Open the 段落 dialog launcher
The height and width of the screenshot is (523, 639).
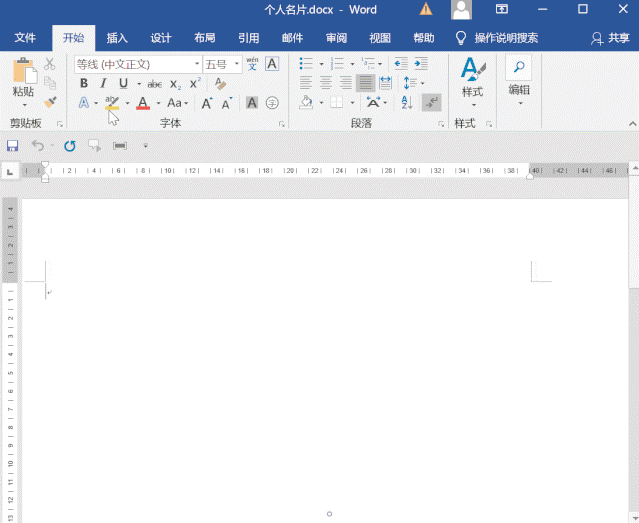[x=441, y=124]
